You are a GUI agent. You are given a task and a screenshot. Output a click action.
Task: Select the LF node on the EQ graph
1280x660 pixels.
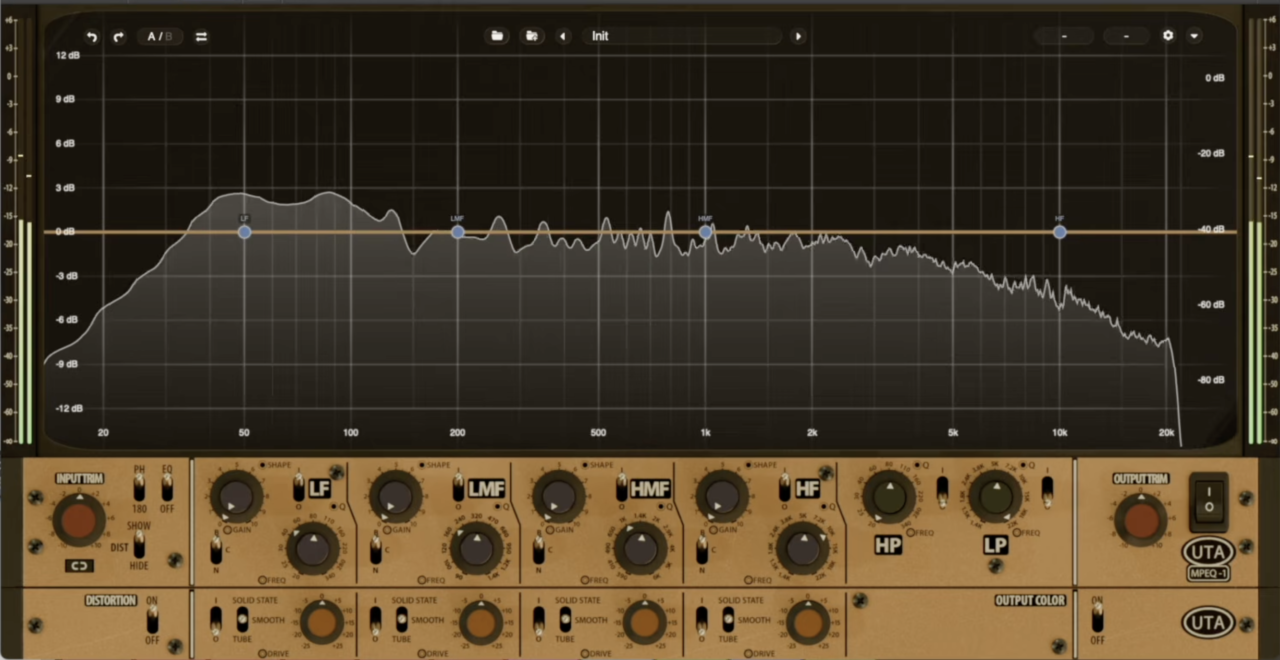[244, 232]
